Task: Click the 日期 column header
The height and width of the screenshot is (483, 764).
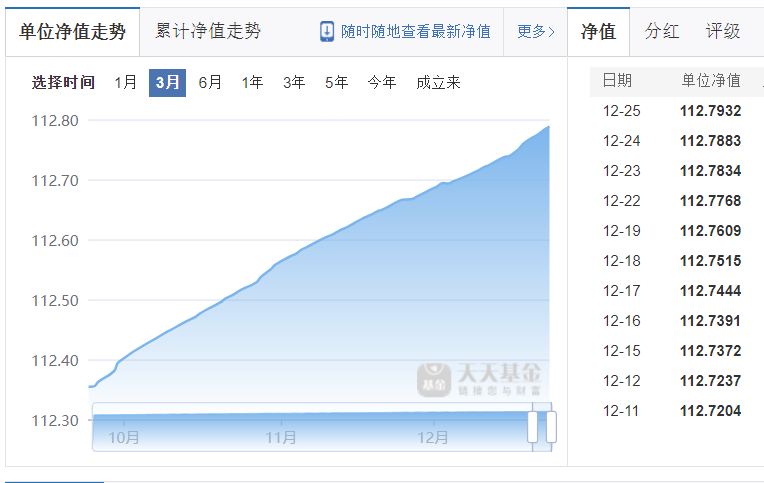Action: pyautogui.click(x=617, y=80)
